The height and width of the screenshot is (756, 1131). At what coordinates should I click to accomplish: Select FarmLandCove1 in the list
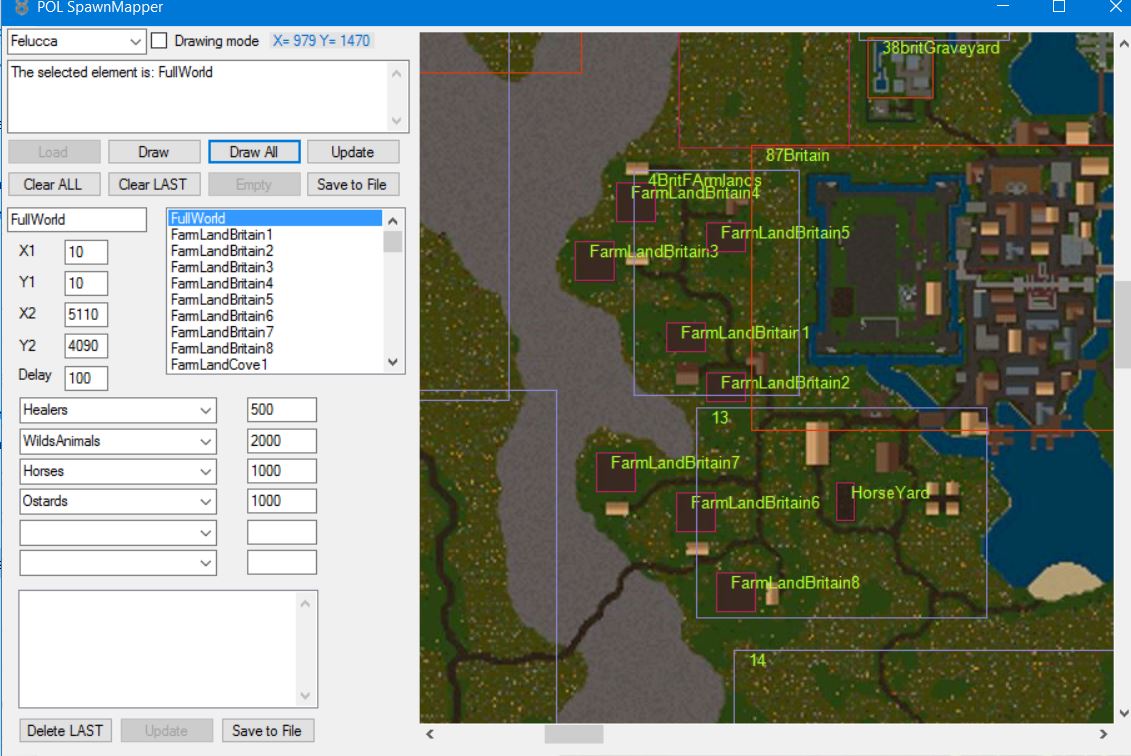(275, 364)
